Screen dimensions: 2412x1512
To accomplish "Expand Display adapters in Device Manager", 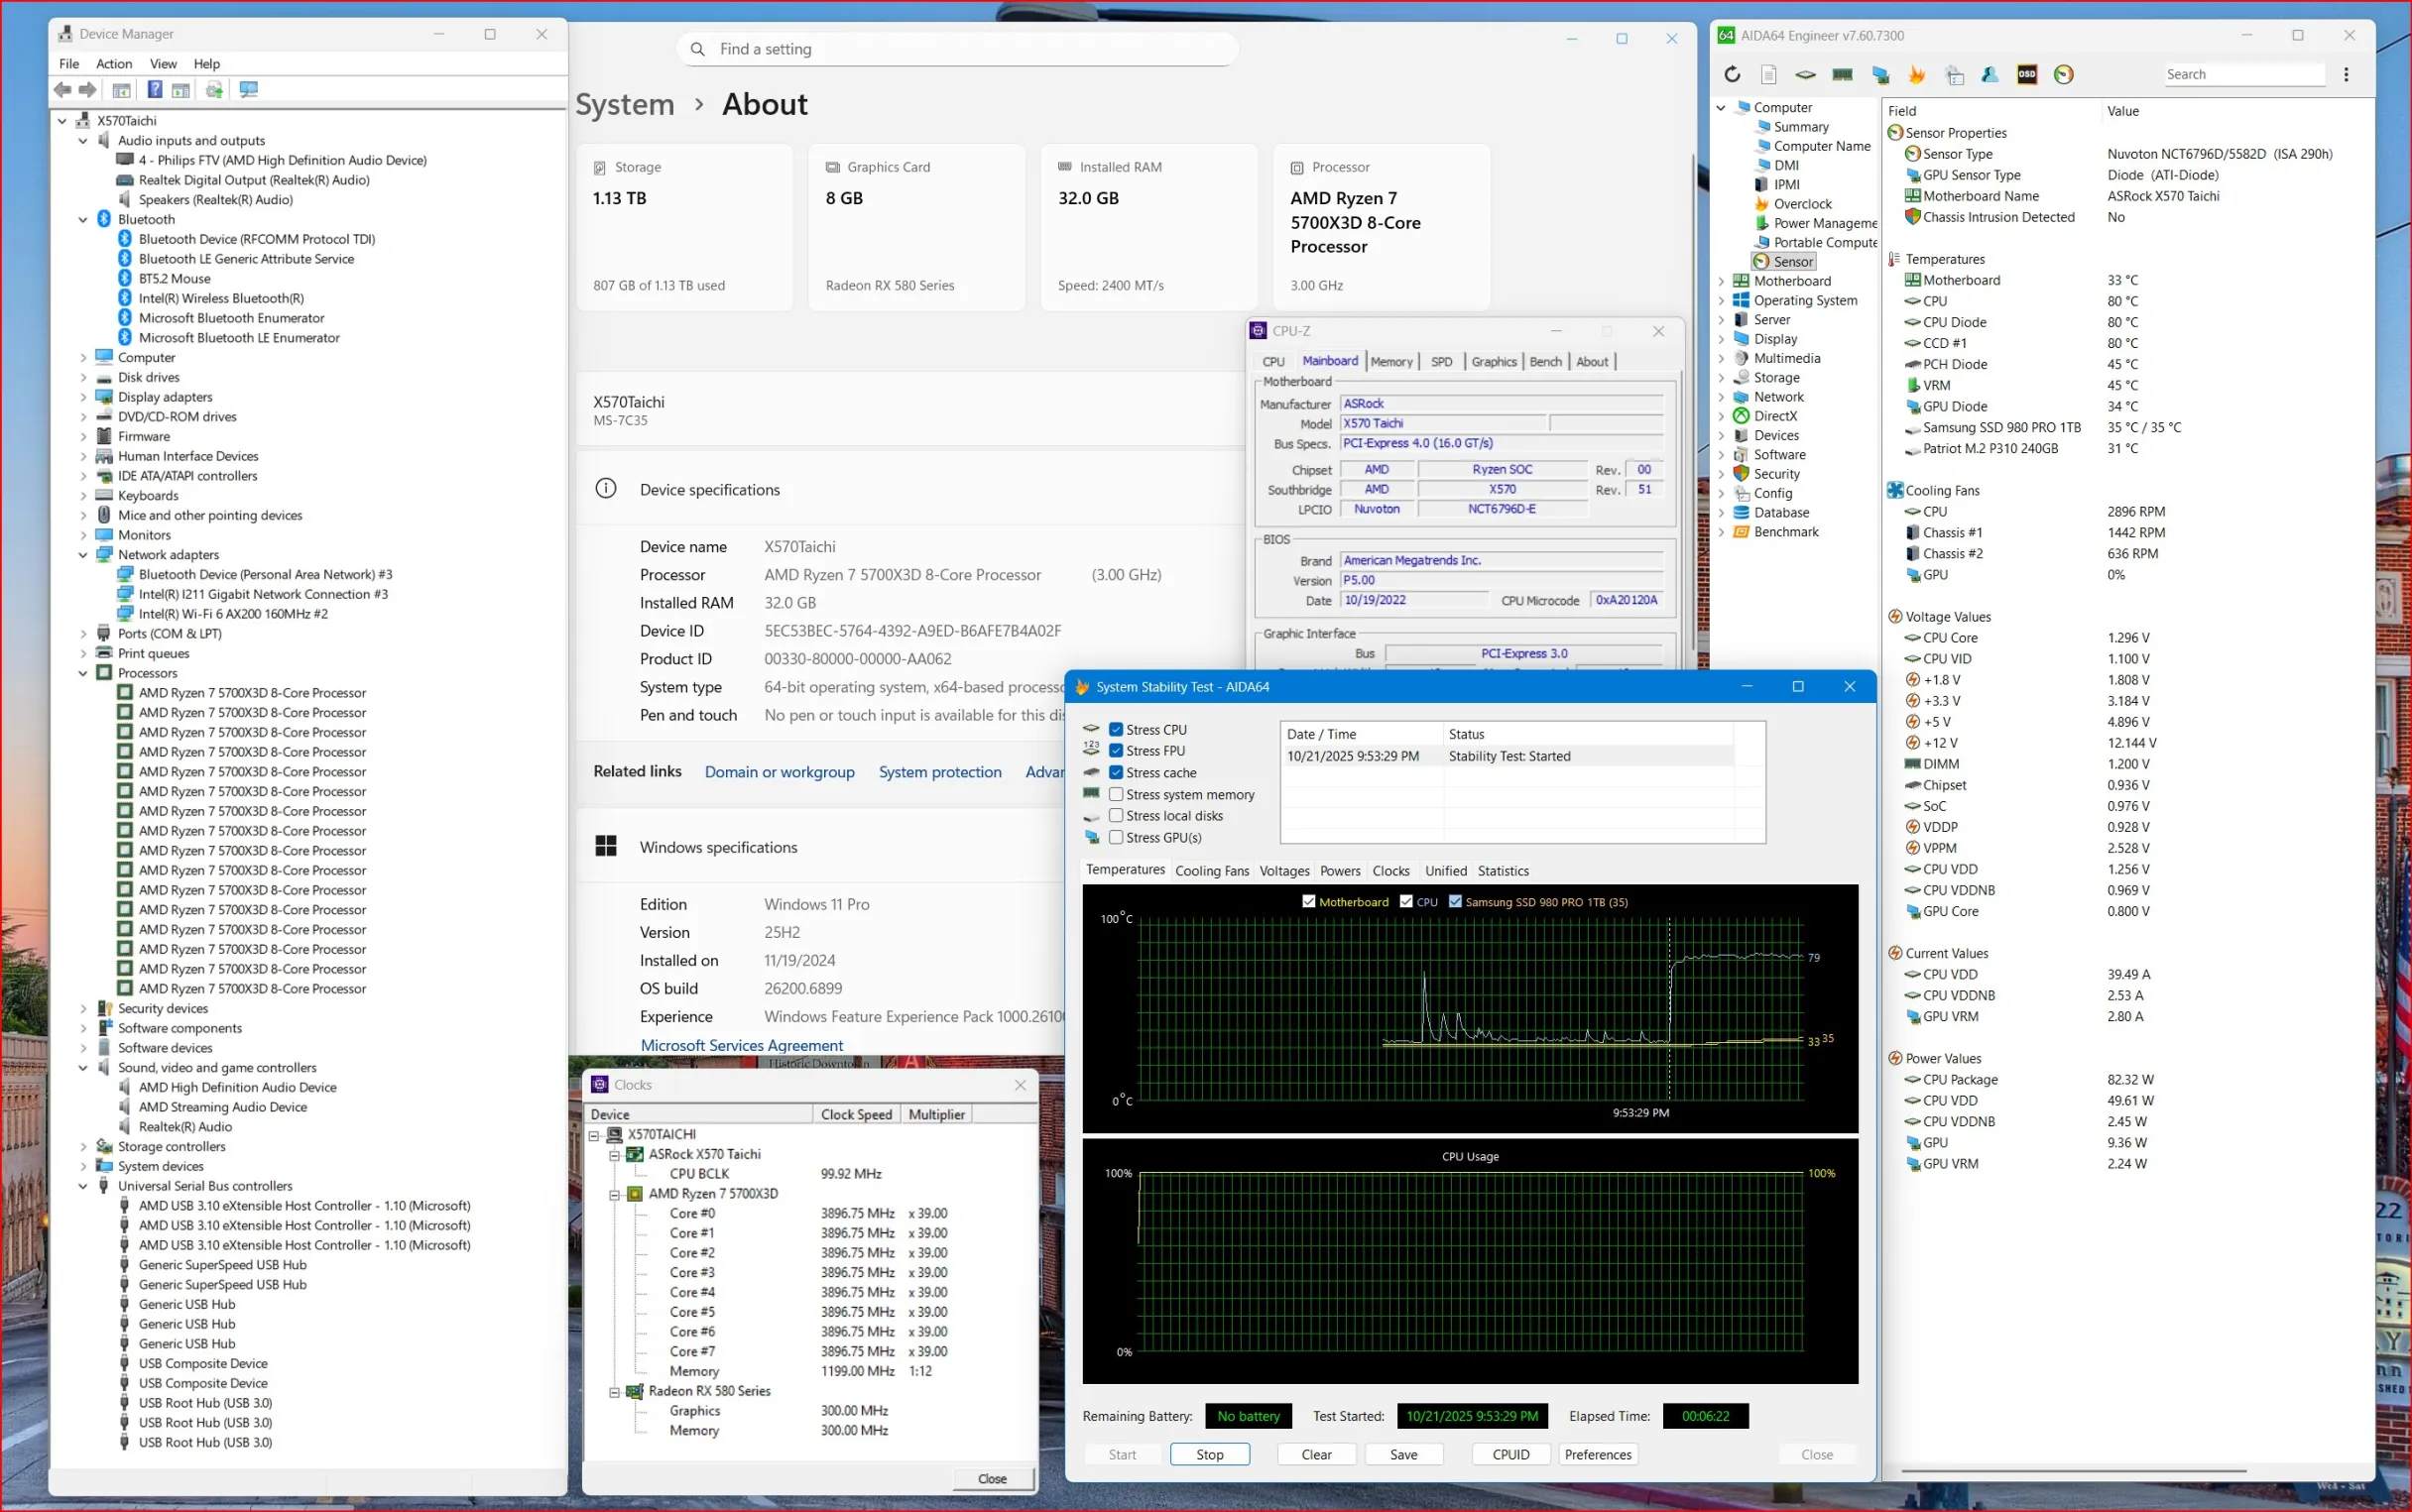I will (83, 397).
